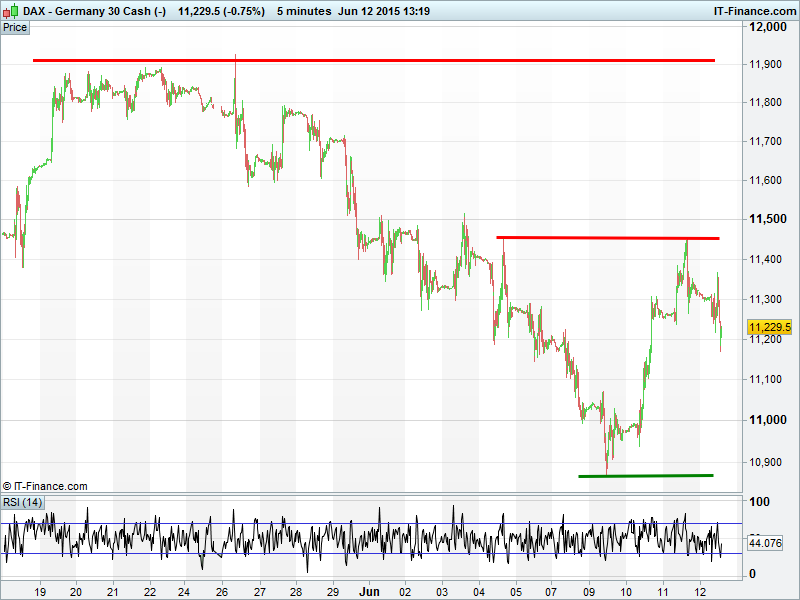Click the 10,900 price axis label

pos(765,462)
